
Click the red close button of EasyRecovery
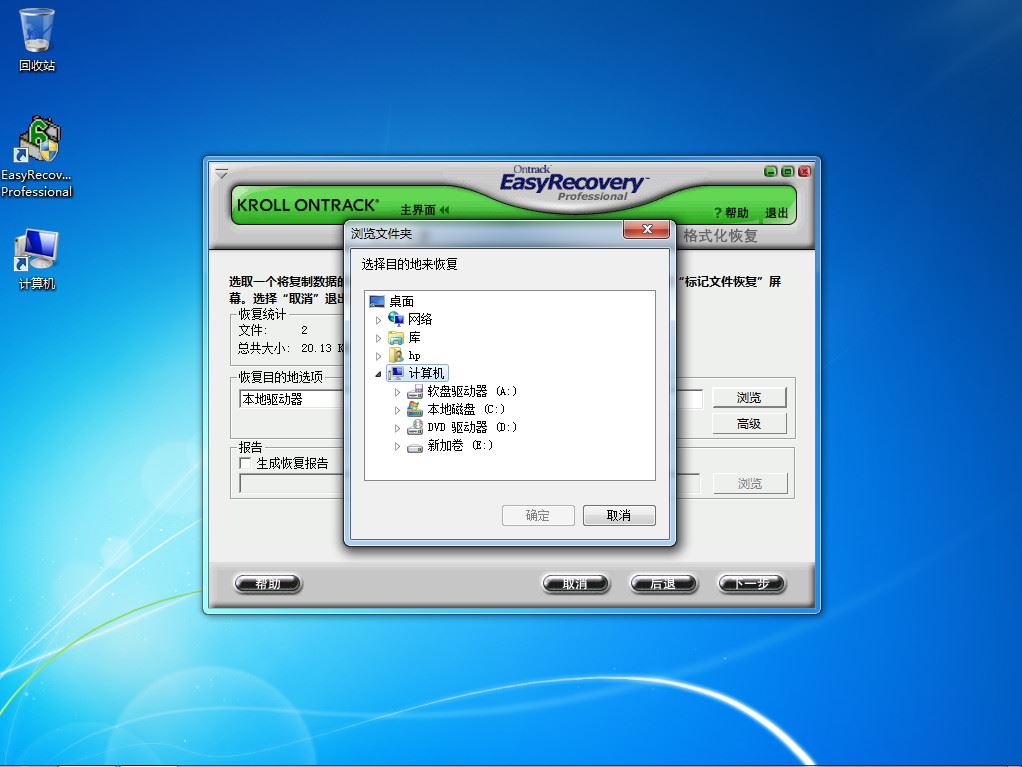tap(804, 171)
